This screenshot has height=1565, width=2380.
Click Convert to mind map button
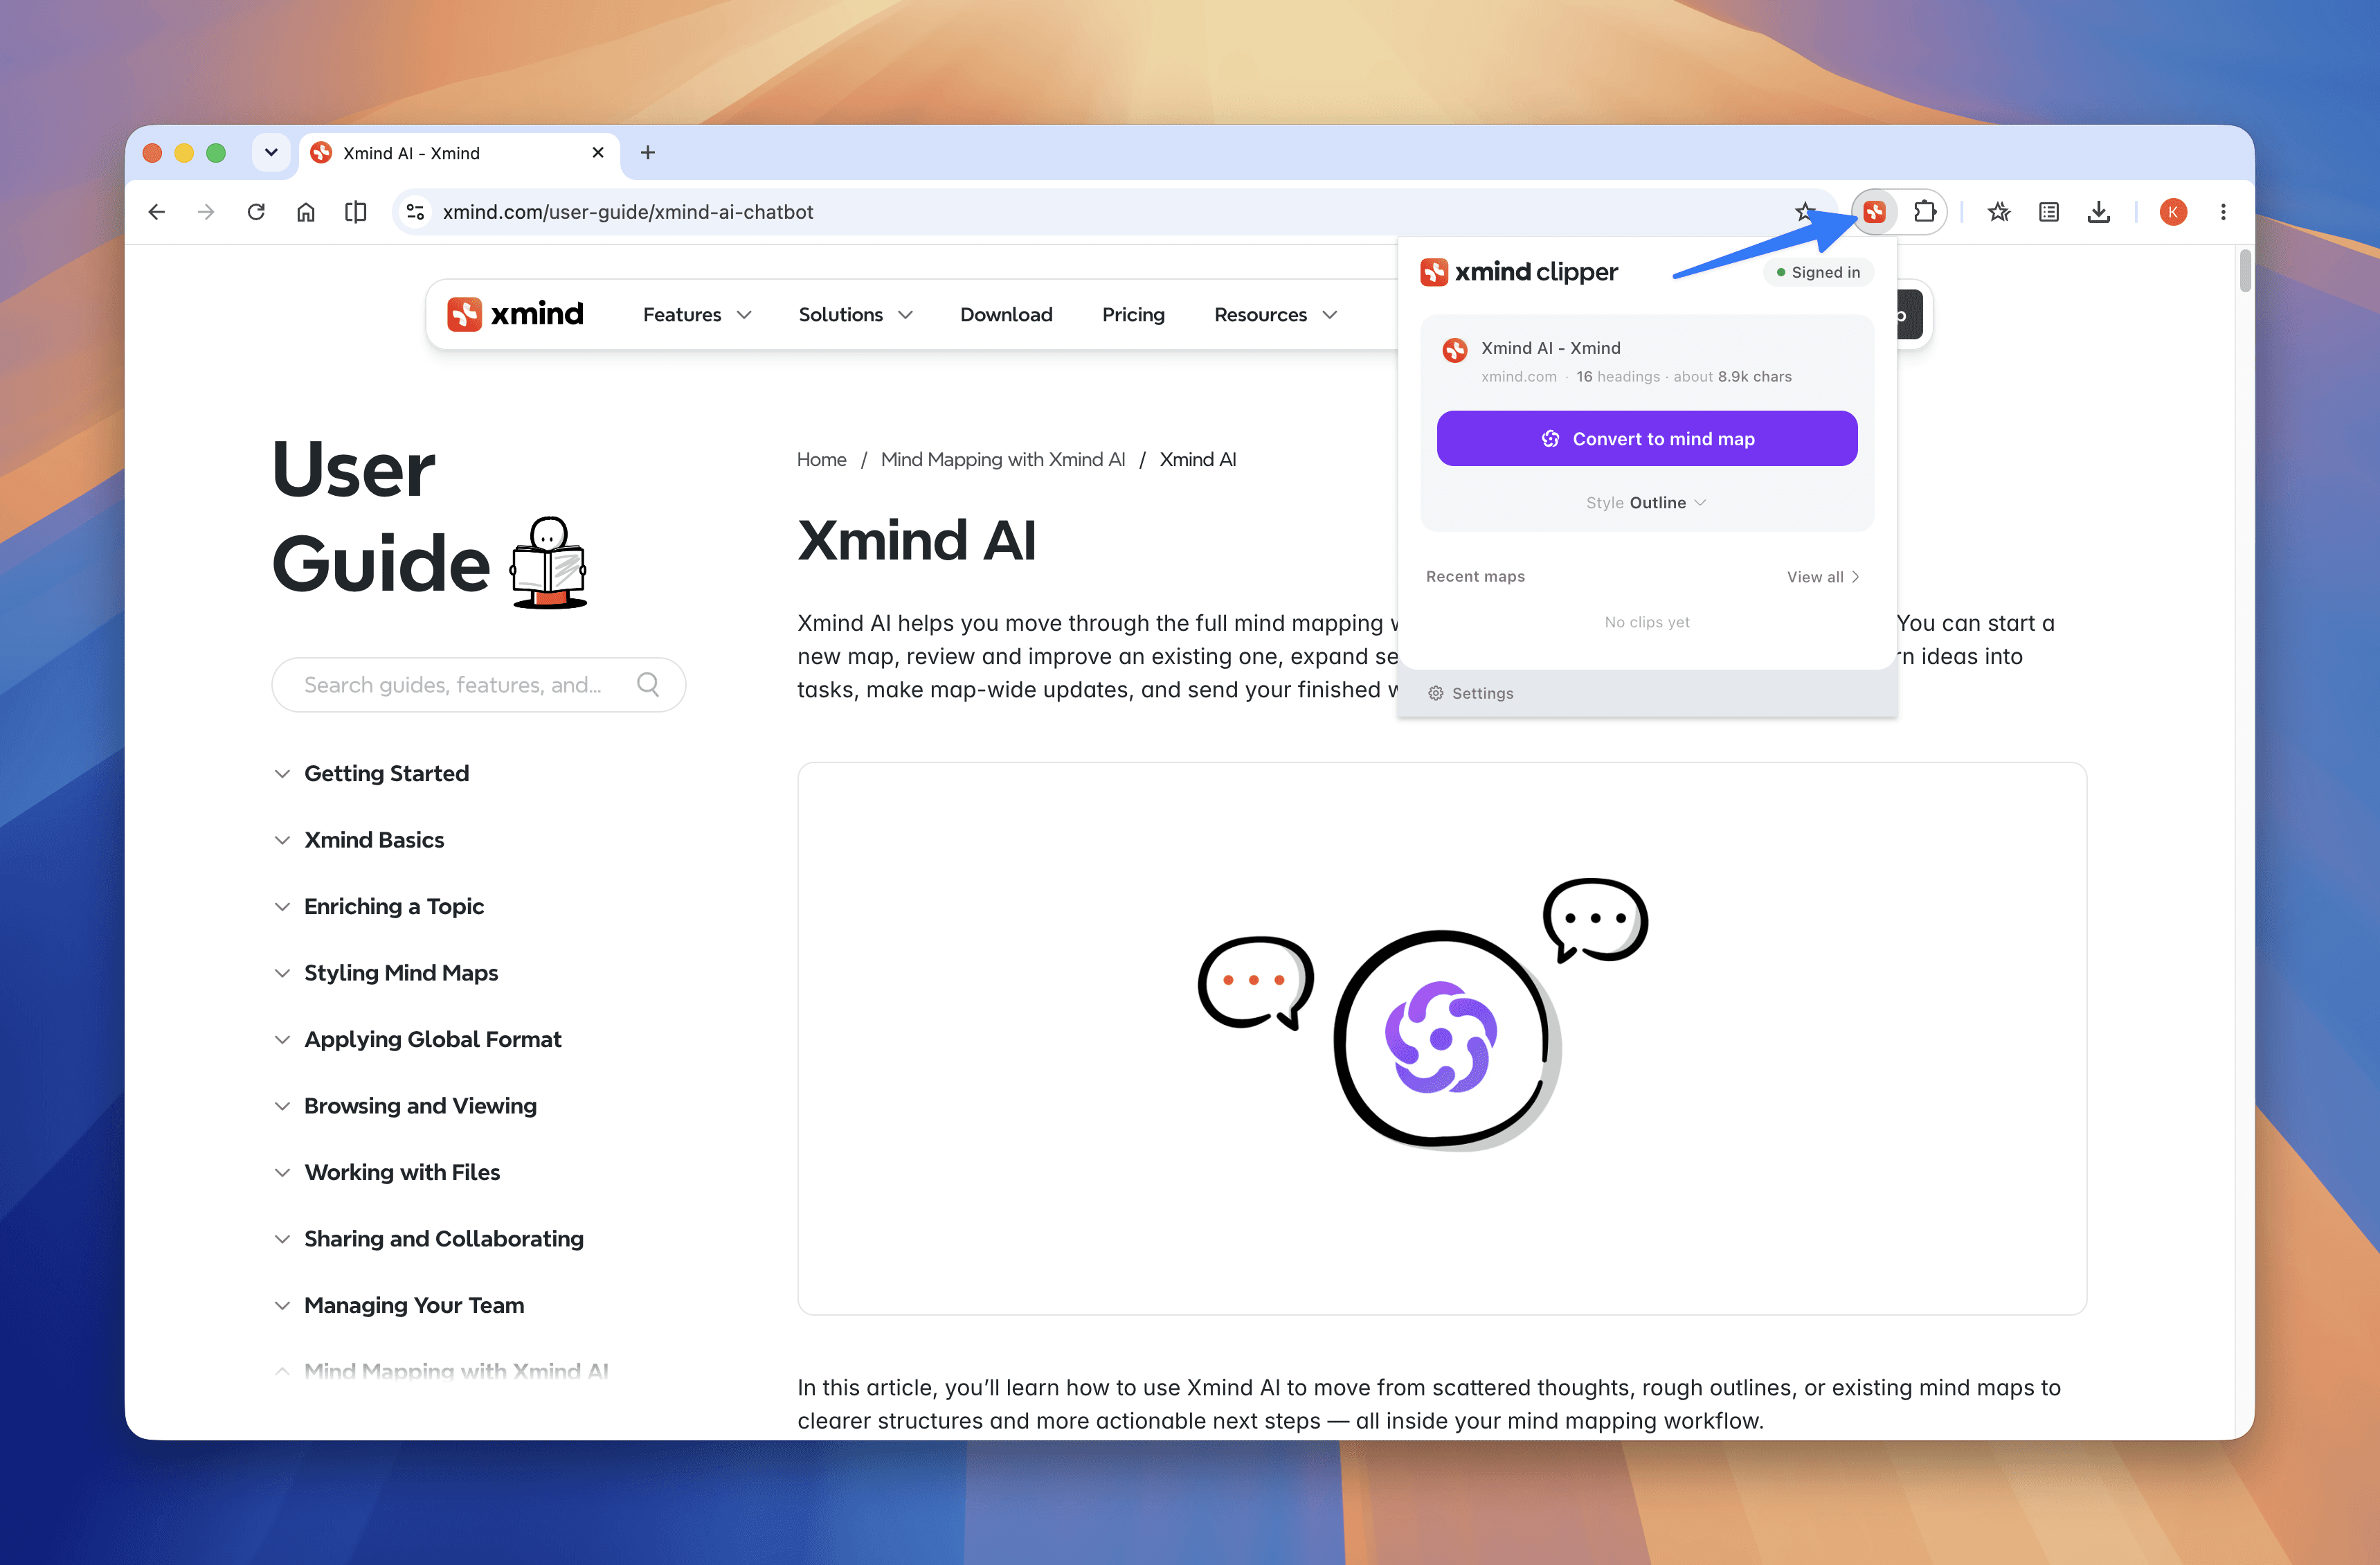tap(1647, 438)
